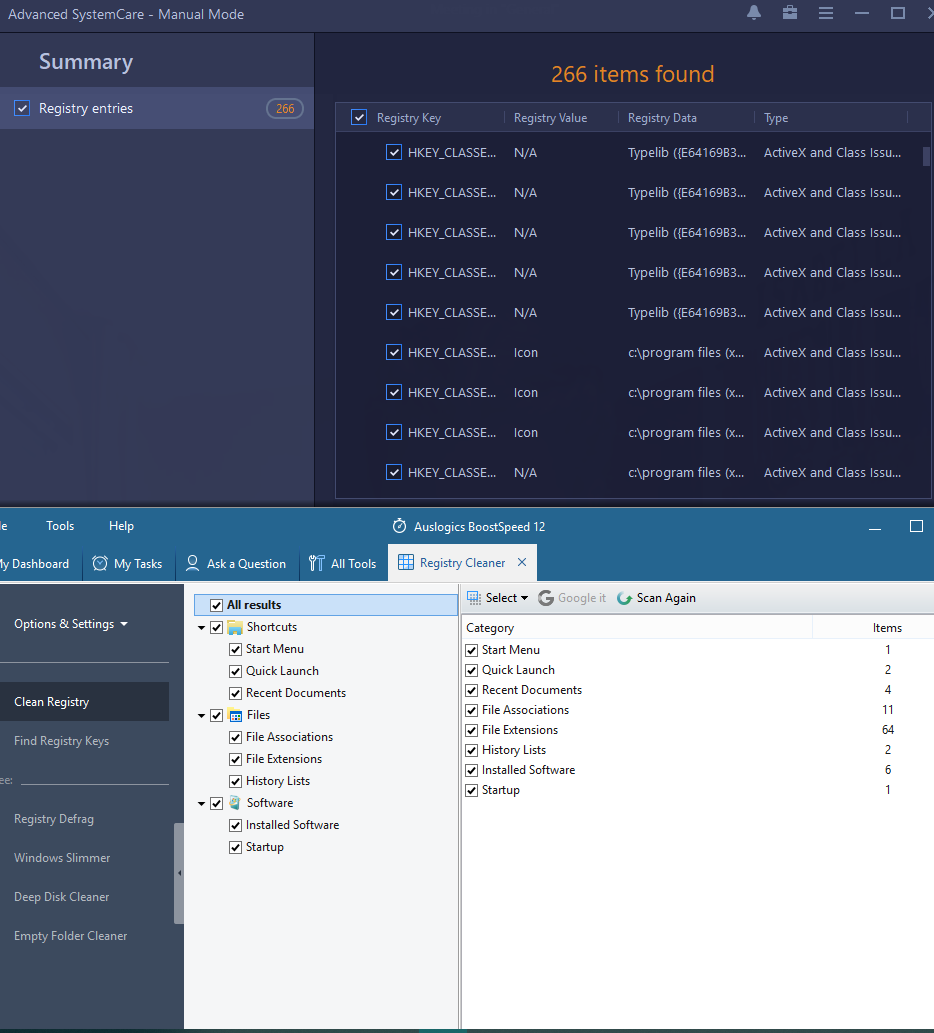
Task: Open the toolbox briefcase icon
Action: point(789,13)
